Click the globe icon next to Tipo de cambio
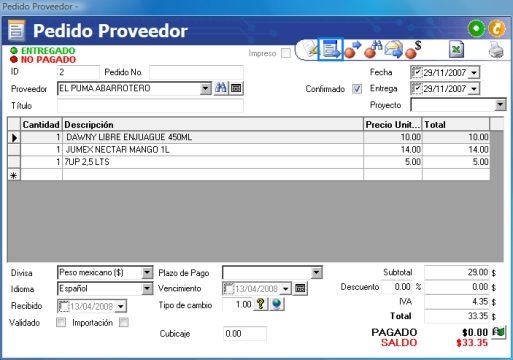Image resolution: width=513 pixels, height=360 pixels. click(x=277, y=304)
